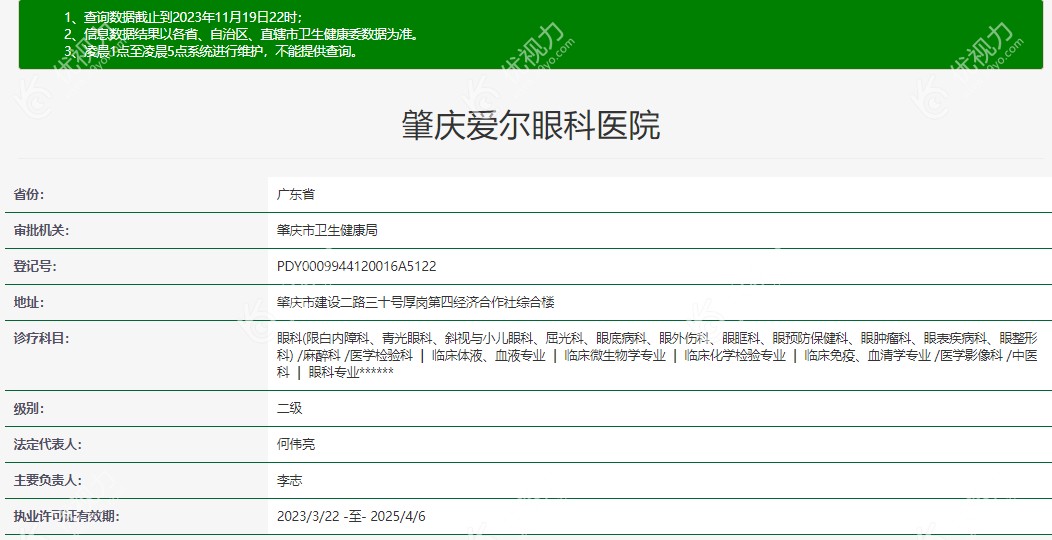The image size is (1052, 540).
Task: Select the 诊疗科目 label
Action: point(42,339)
